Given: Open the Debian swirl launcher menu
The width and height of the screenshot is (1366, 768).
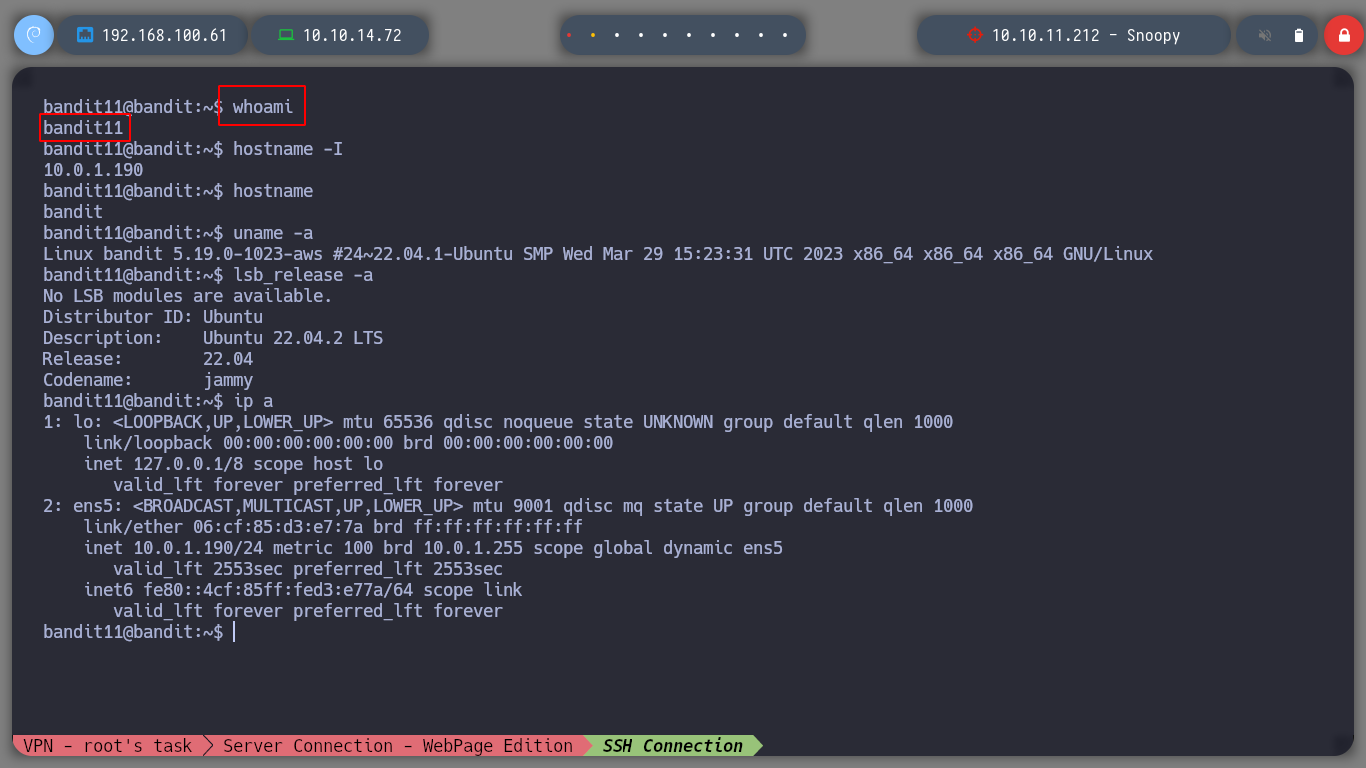Looking at the screenshot, I should (x=33, y=35).
